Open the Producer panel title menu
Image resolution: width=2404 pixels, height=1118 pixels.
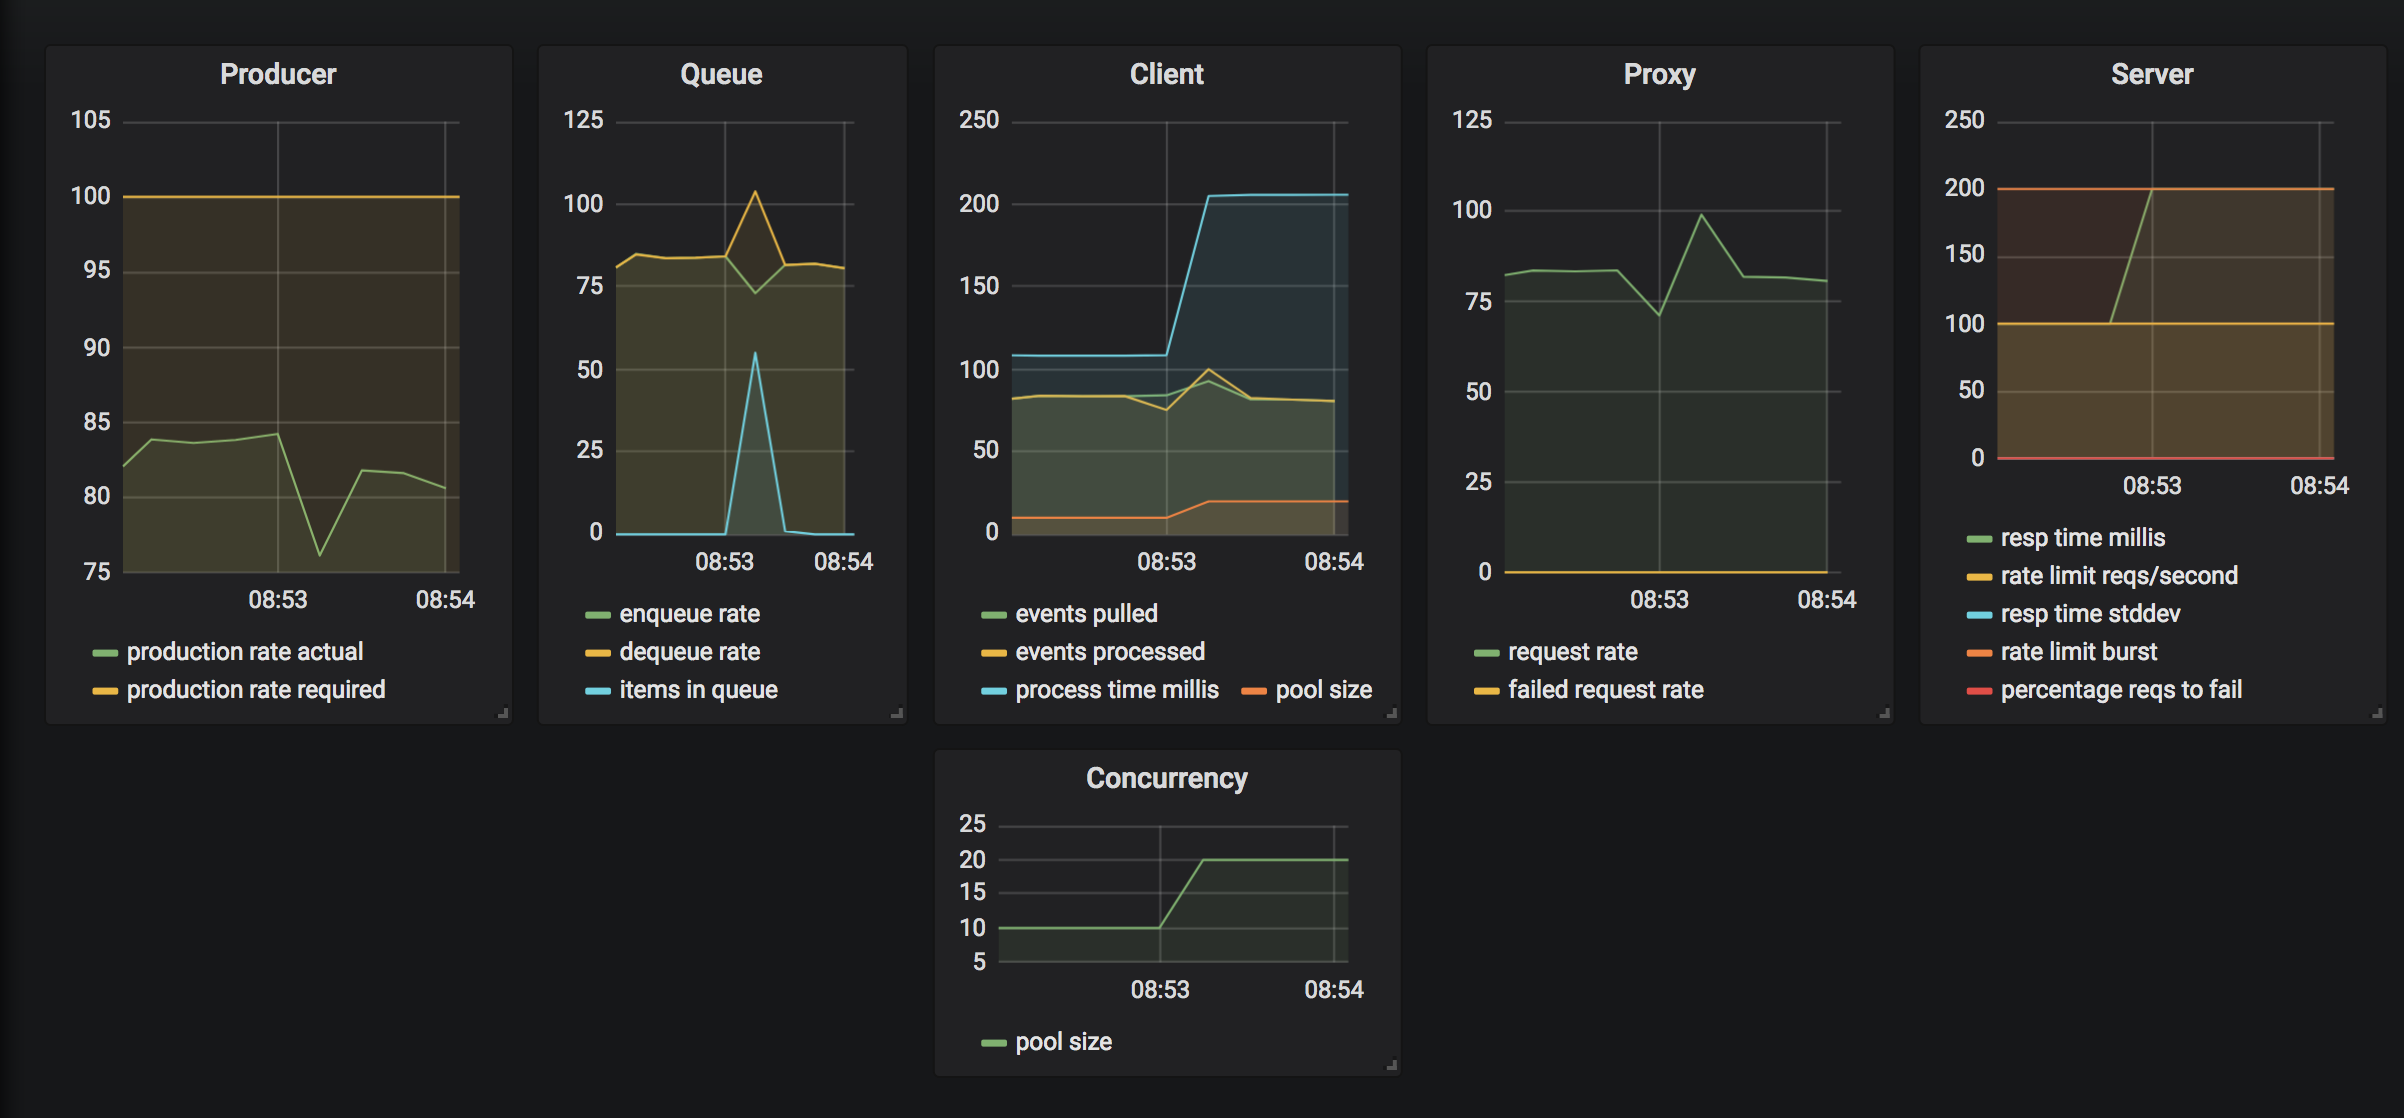point(278,74)
